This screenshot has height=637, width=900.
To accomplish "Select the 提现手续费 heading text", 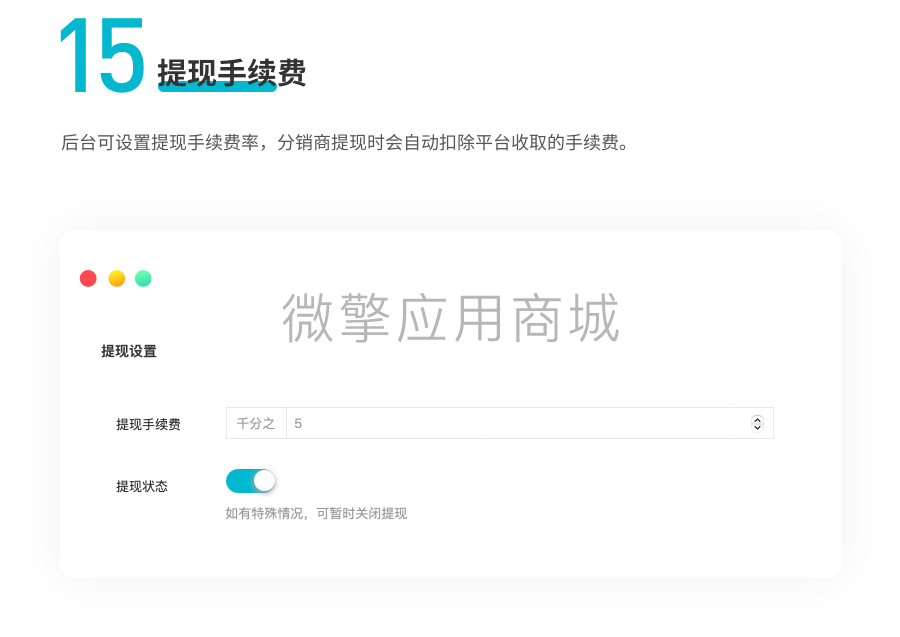I will pos(232,72).
